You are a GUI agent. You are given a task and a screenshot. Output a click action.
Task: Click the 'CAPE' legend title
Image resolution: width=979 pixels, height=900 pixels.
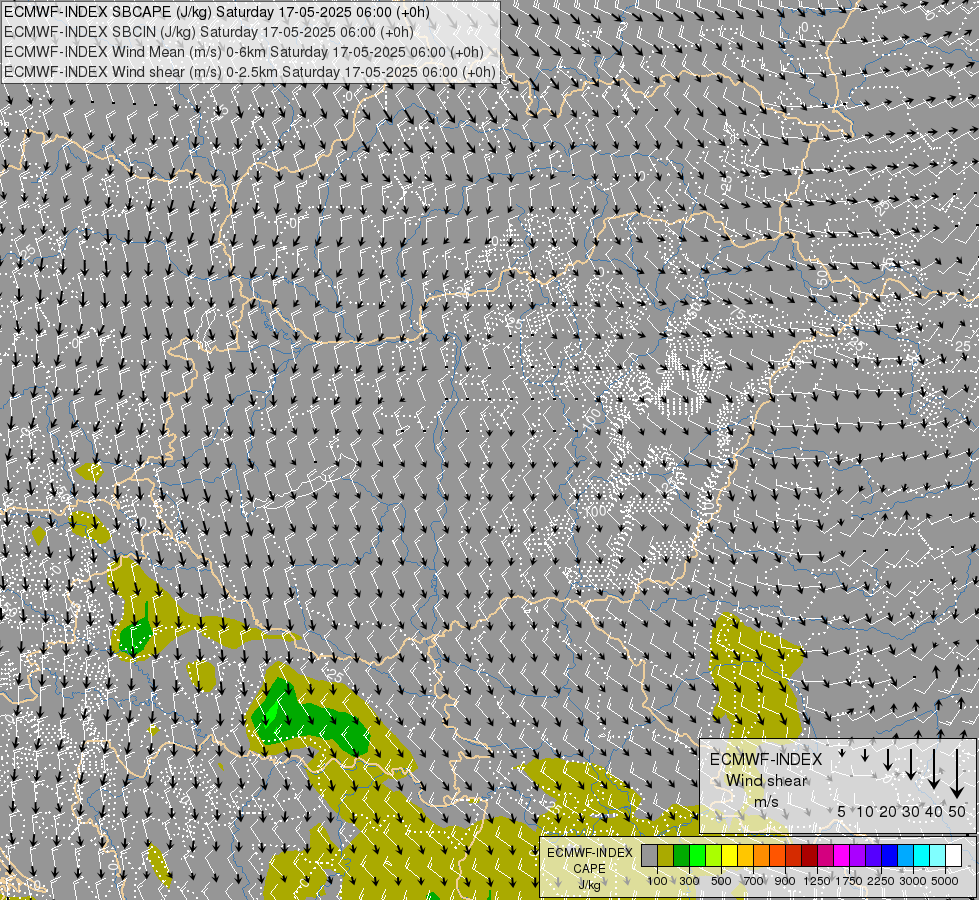coord(589,868)
